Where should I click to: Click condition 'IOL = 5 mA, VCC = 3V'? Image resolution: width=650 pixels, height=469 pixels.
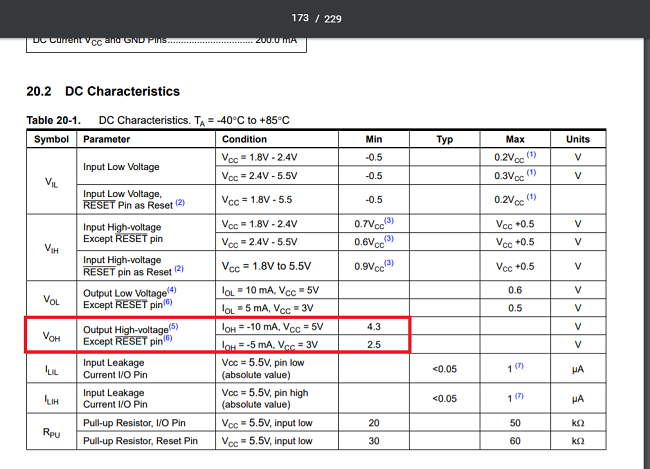tap(267, 309)
